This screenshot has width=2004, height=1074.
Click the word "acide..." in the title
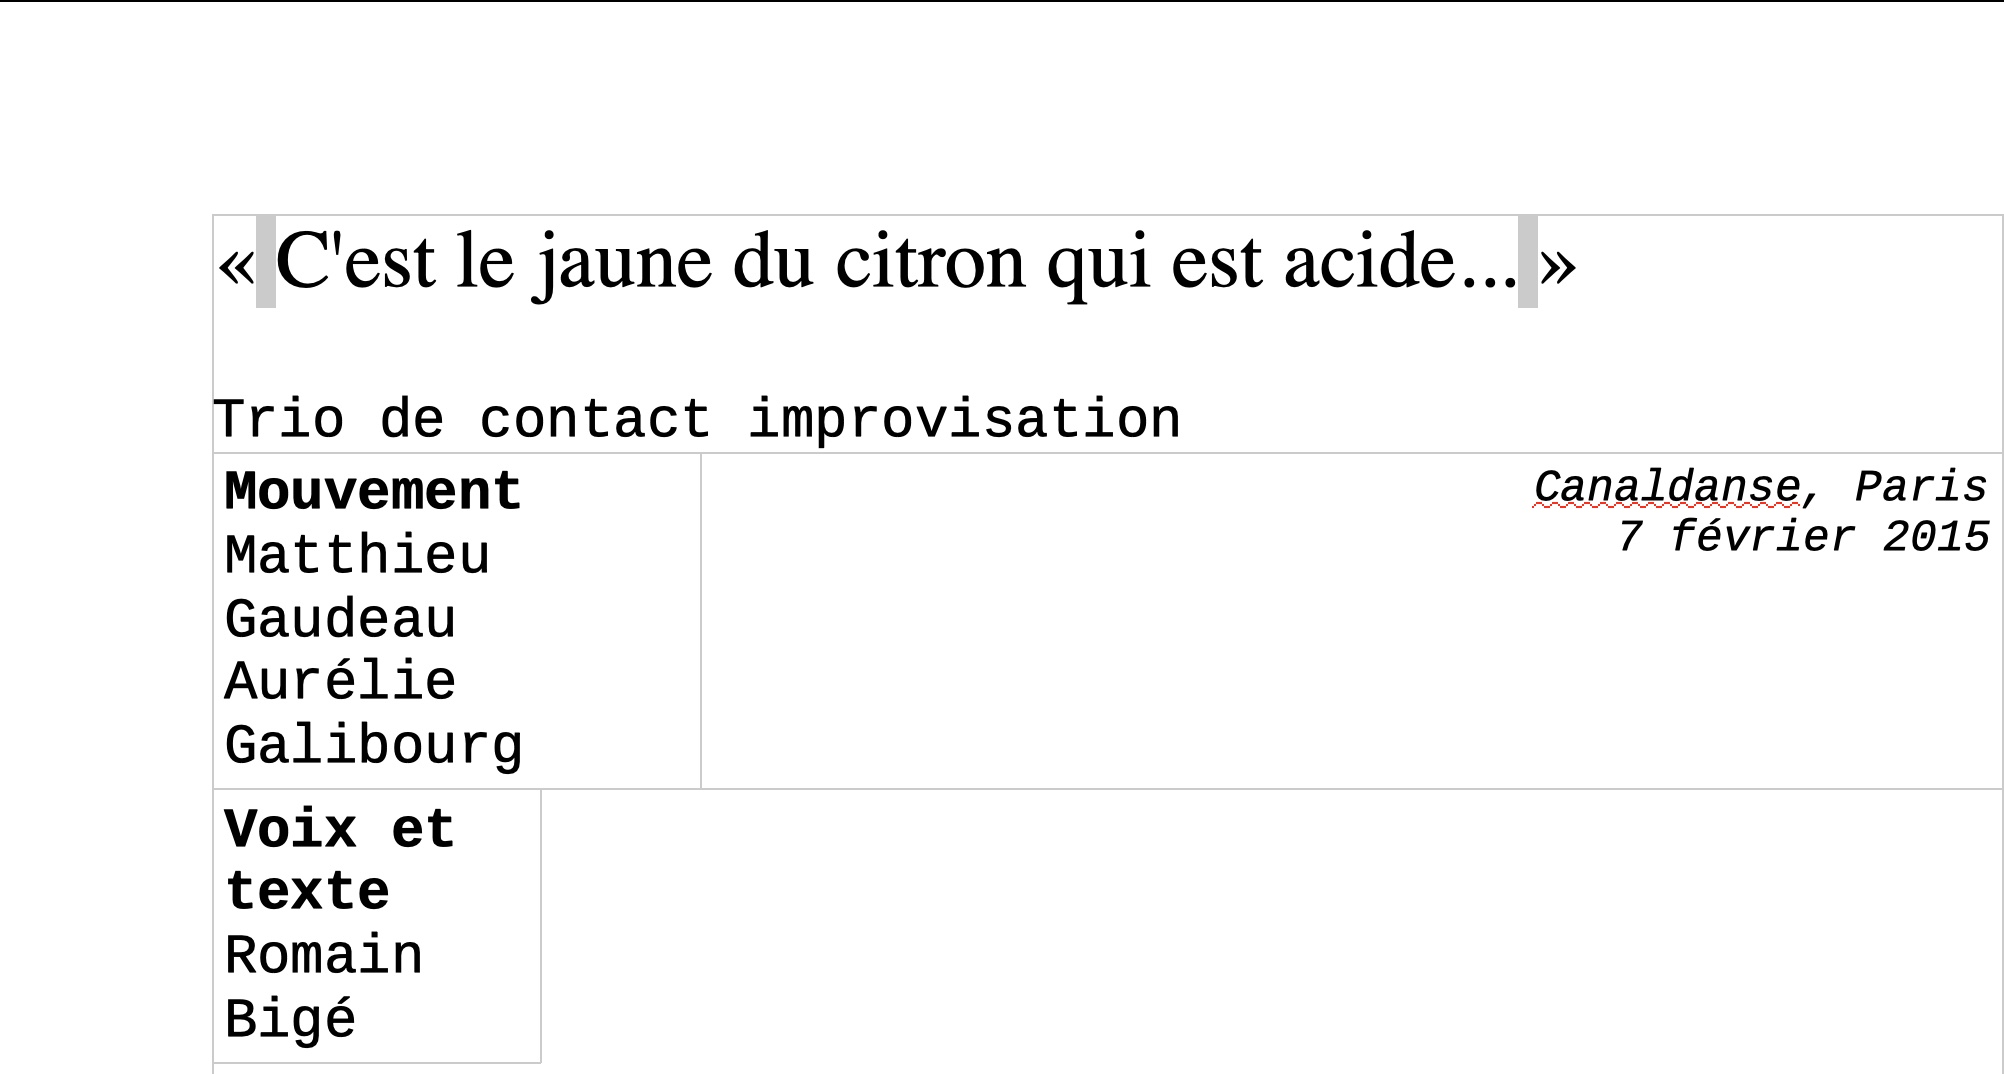pyautogui.click(x=1400, y=262)
